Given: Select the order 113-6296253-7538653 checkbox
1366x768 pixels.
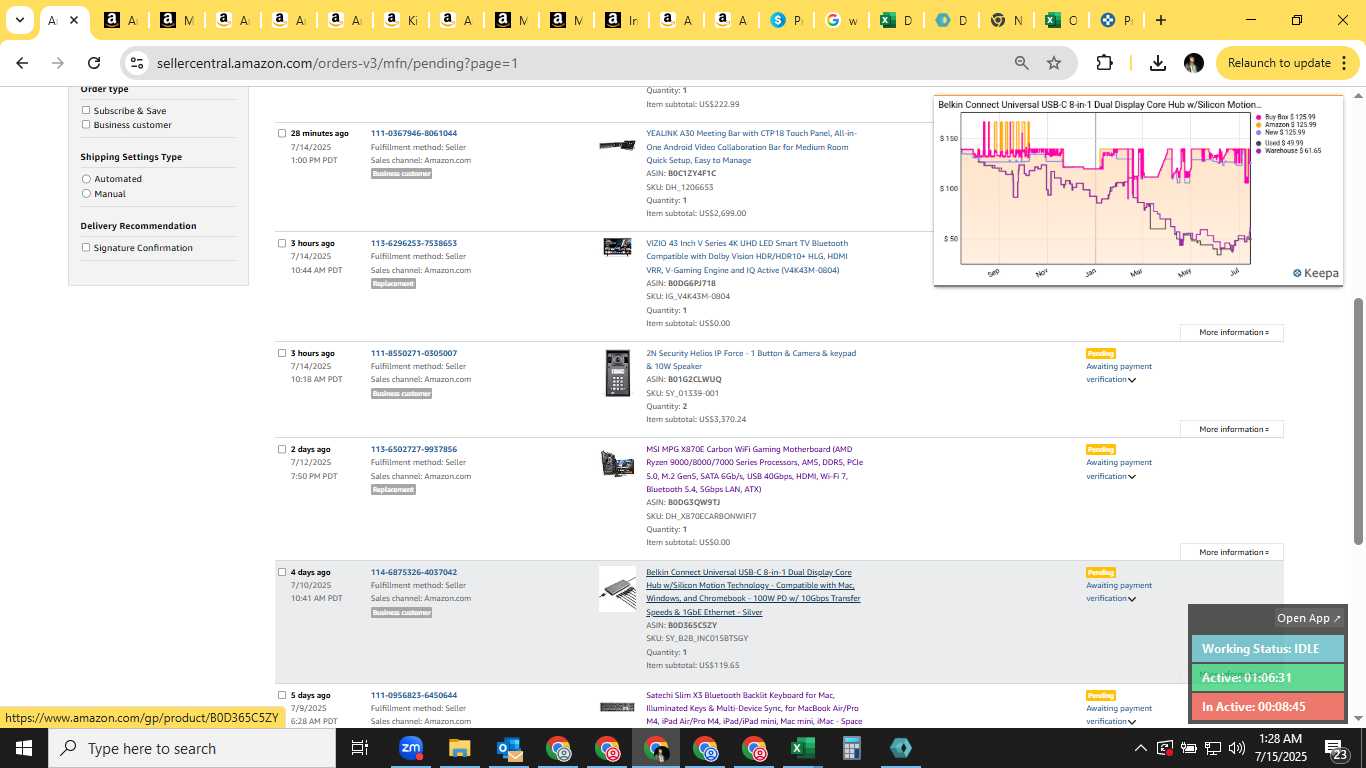Looking at the screenshot, I should 282,243.
